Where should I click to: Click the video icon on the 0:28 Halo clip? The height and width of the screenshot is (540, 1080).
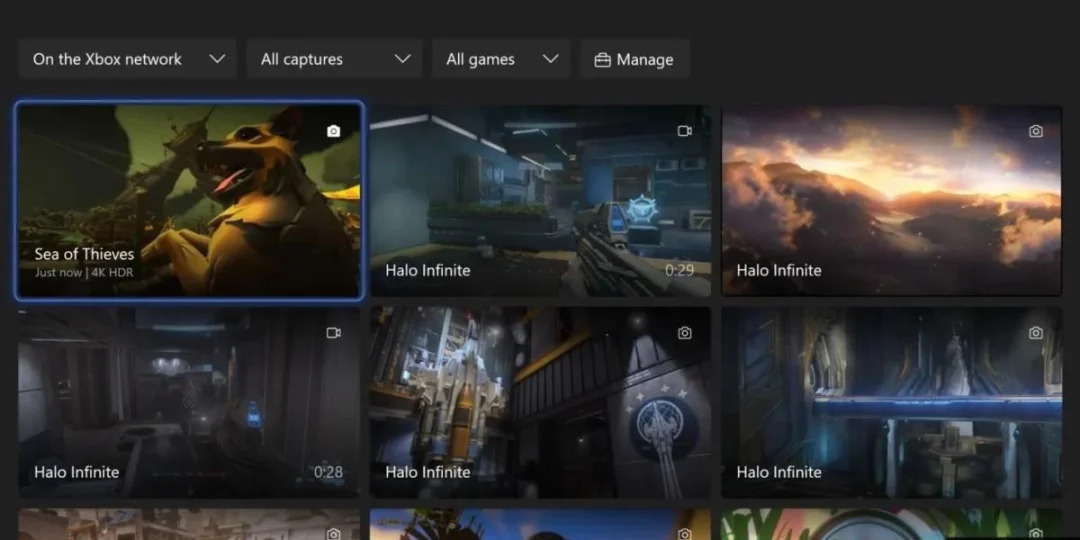334,333
